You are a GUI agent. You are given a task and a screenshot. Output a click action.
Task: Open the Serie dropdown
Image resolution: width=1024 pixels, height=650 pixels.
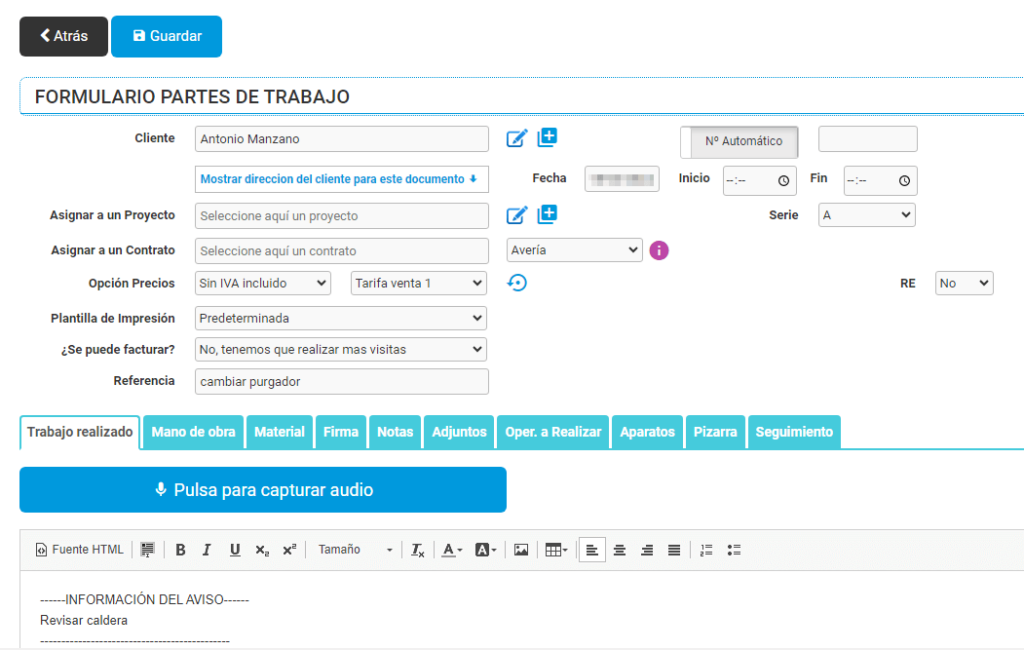pyautogui.click(x=866, y=215)
